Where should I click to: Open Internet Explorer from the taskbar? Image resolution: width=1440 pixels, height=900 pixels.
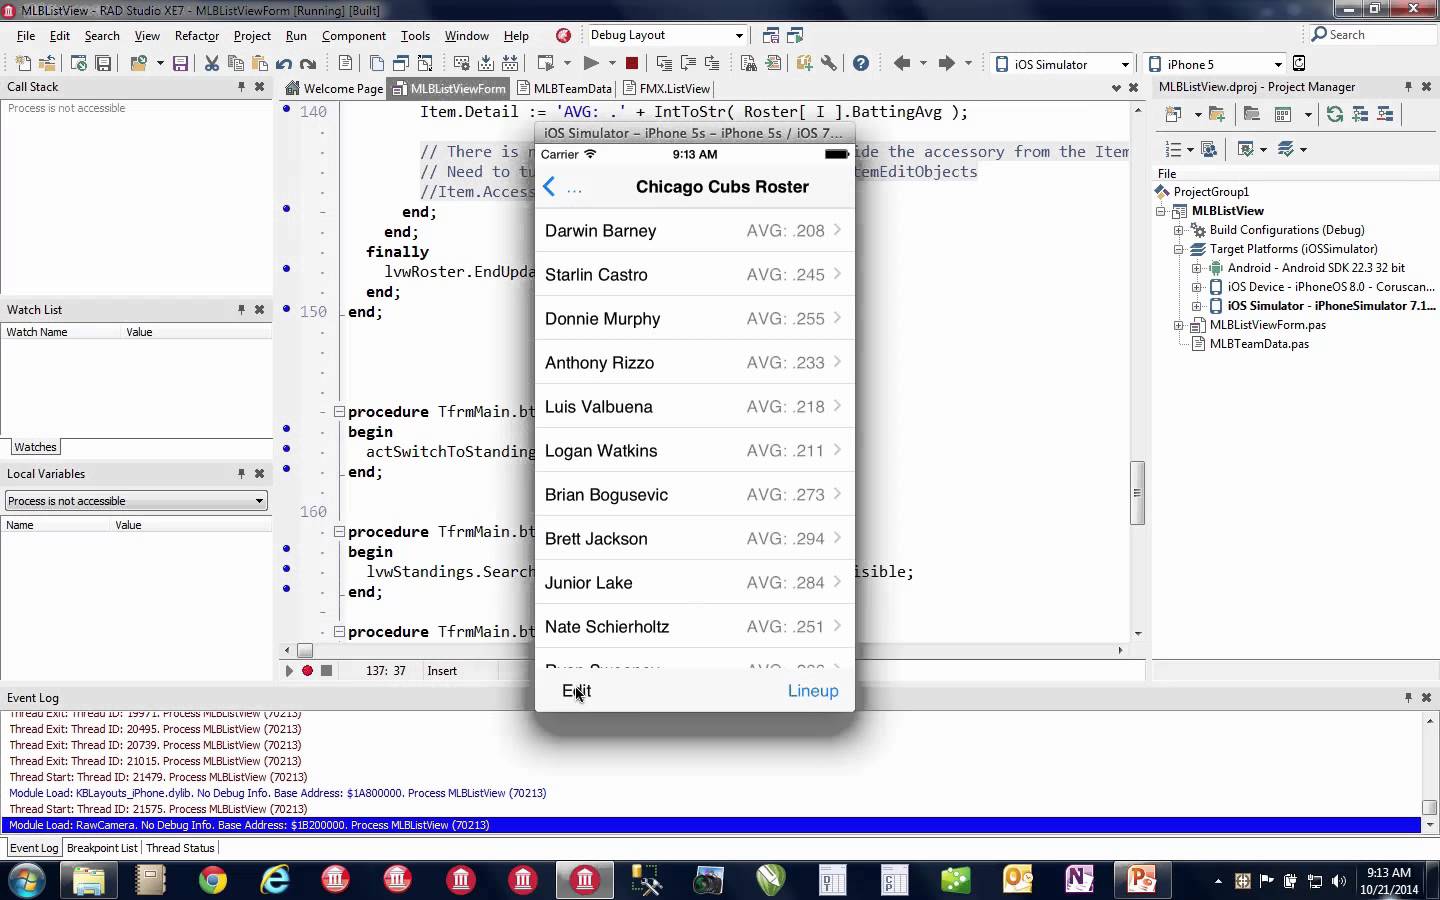[274, 880]
